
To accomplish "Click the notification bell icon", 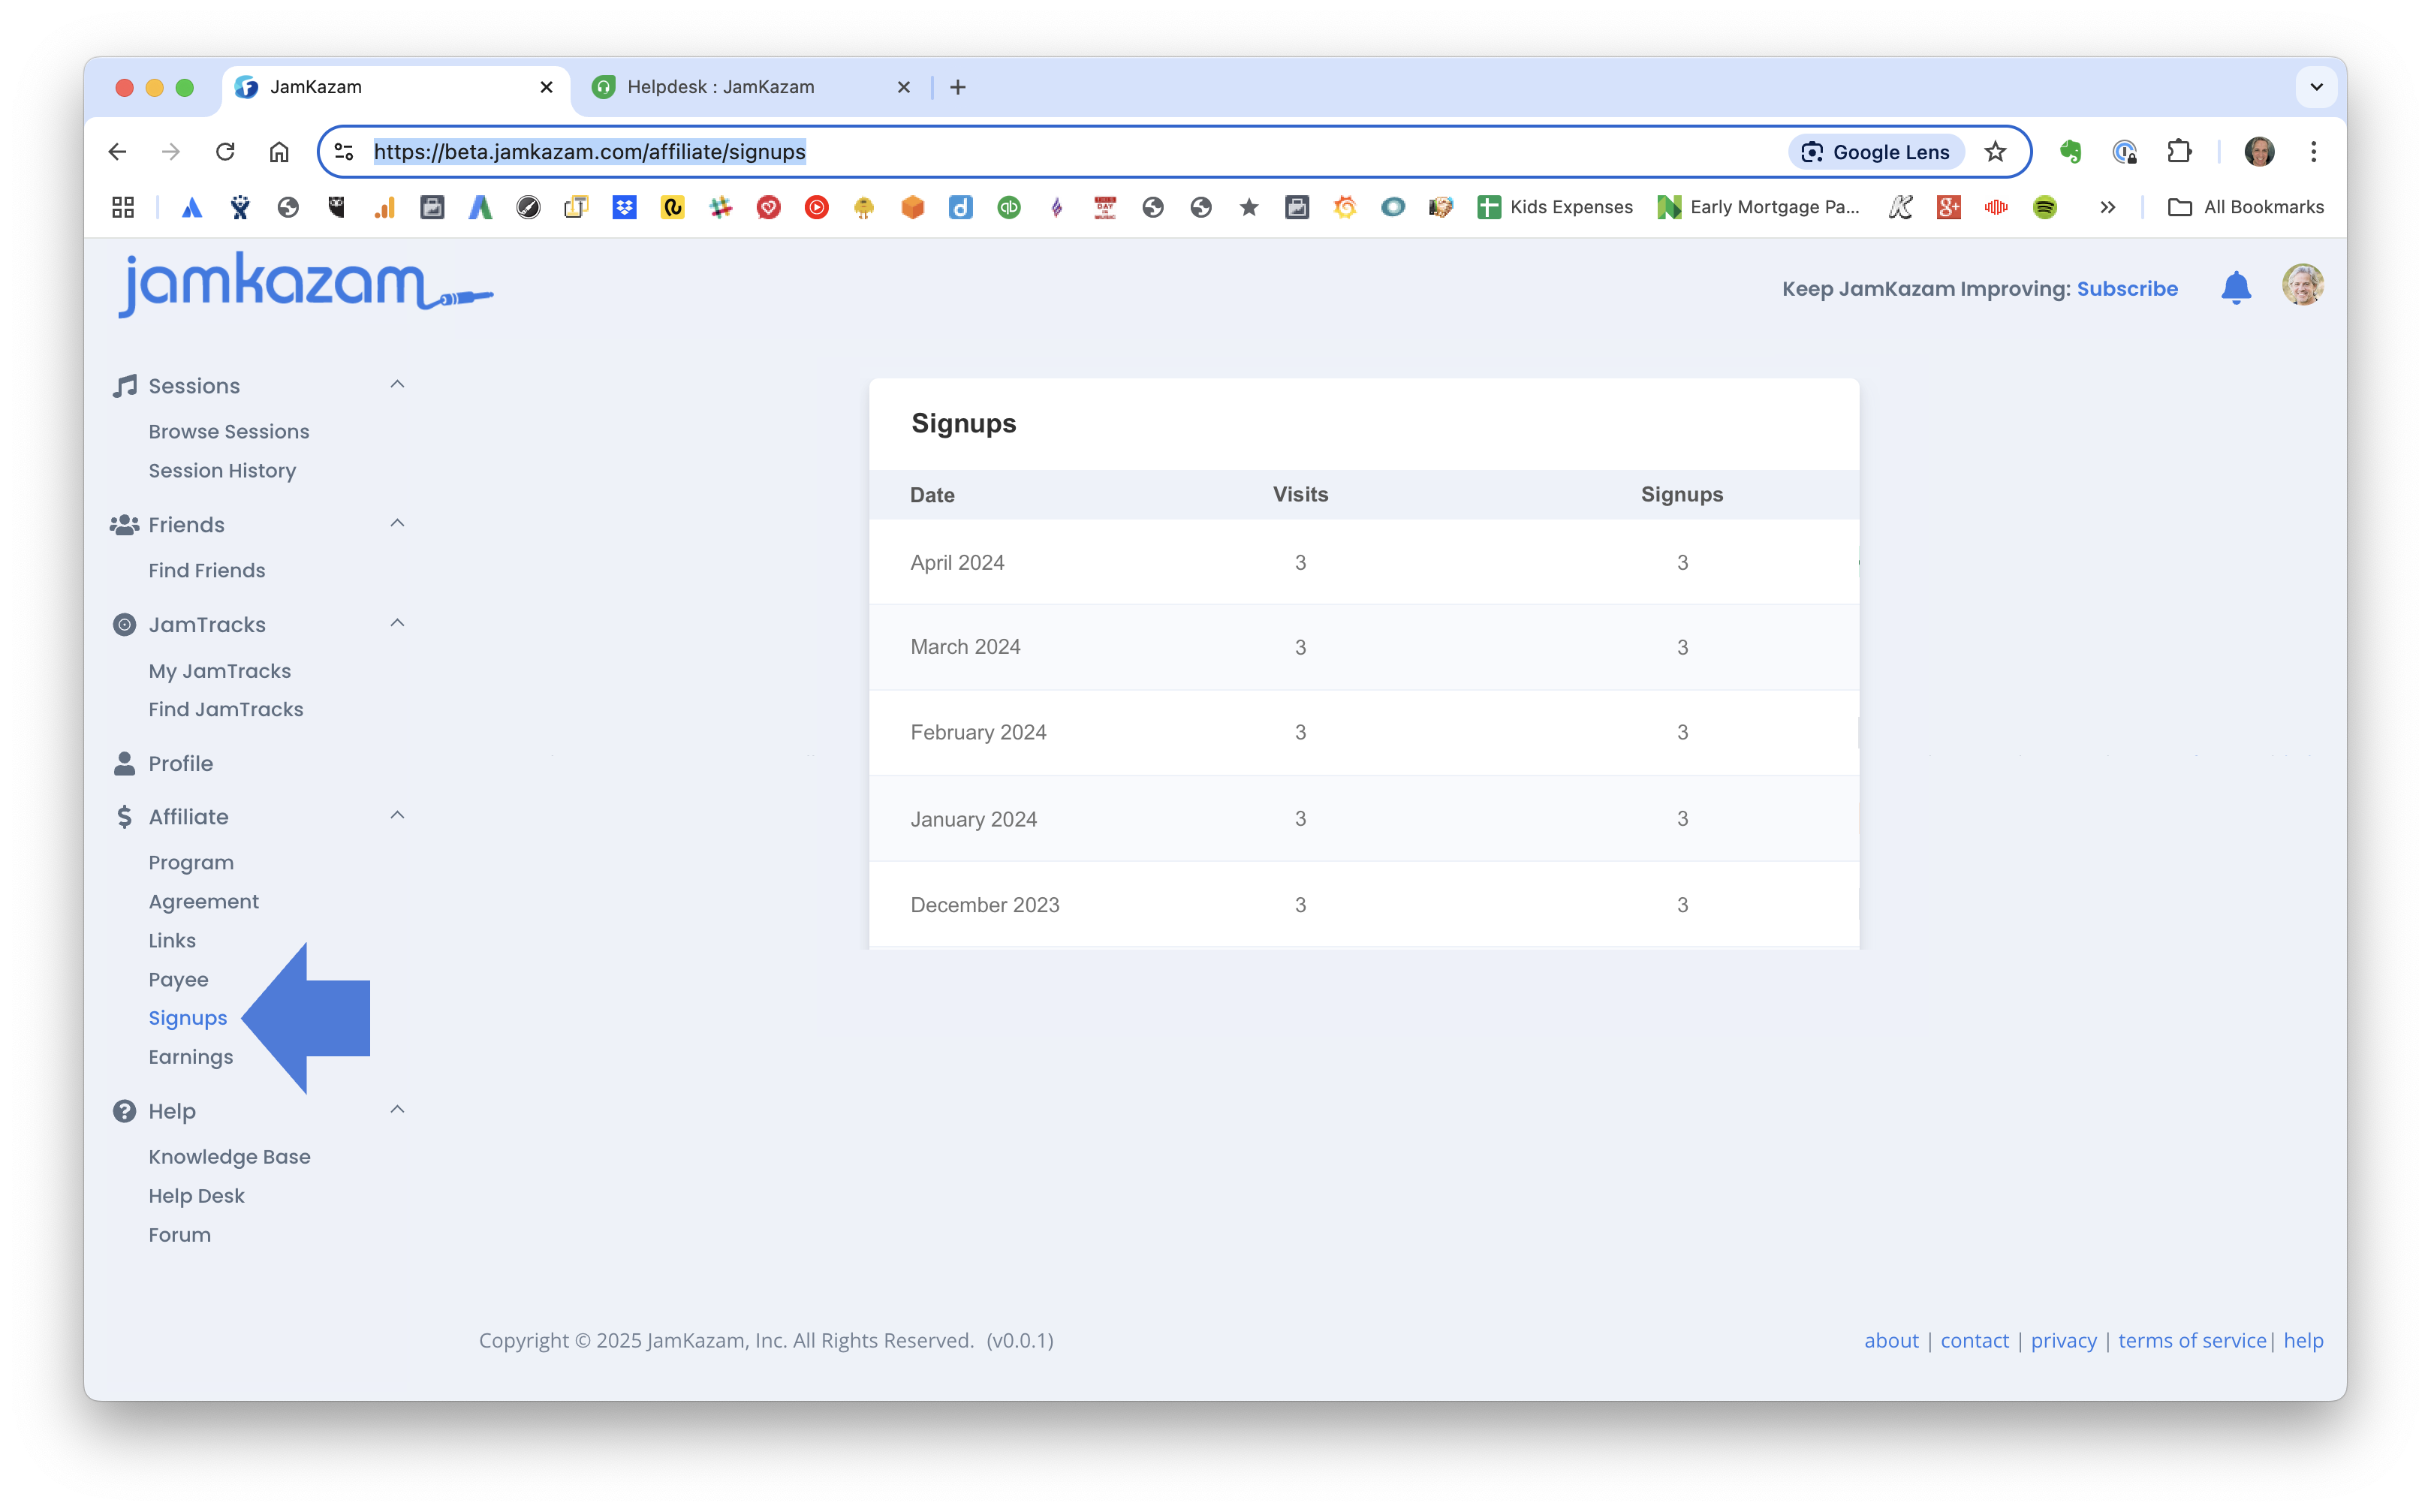I will click(2235, 288).
